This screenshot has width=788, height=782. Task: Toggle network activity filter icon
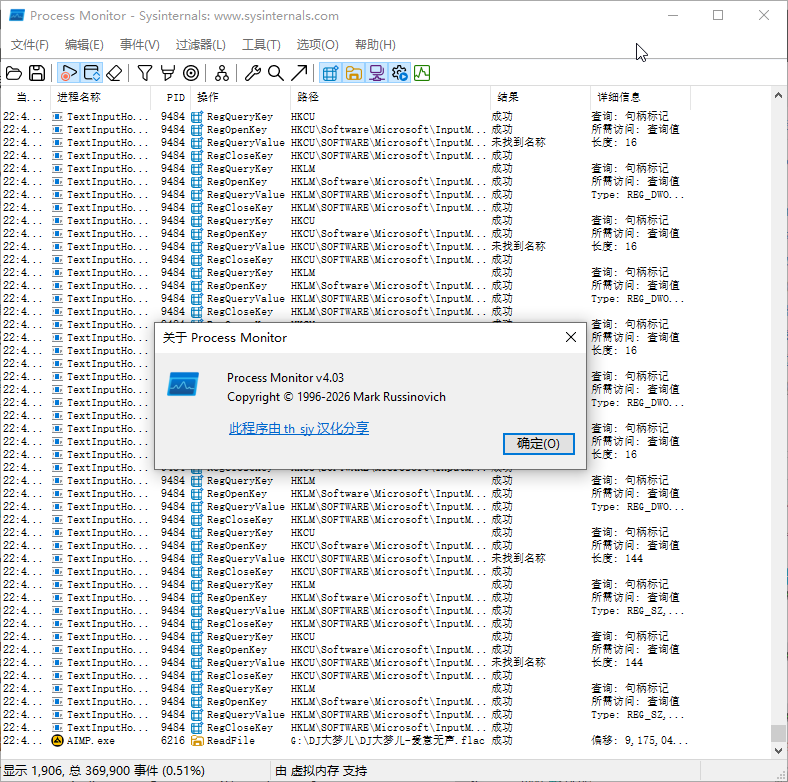tap(377, 73)
